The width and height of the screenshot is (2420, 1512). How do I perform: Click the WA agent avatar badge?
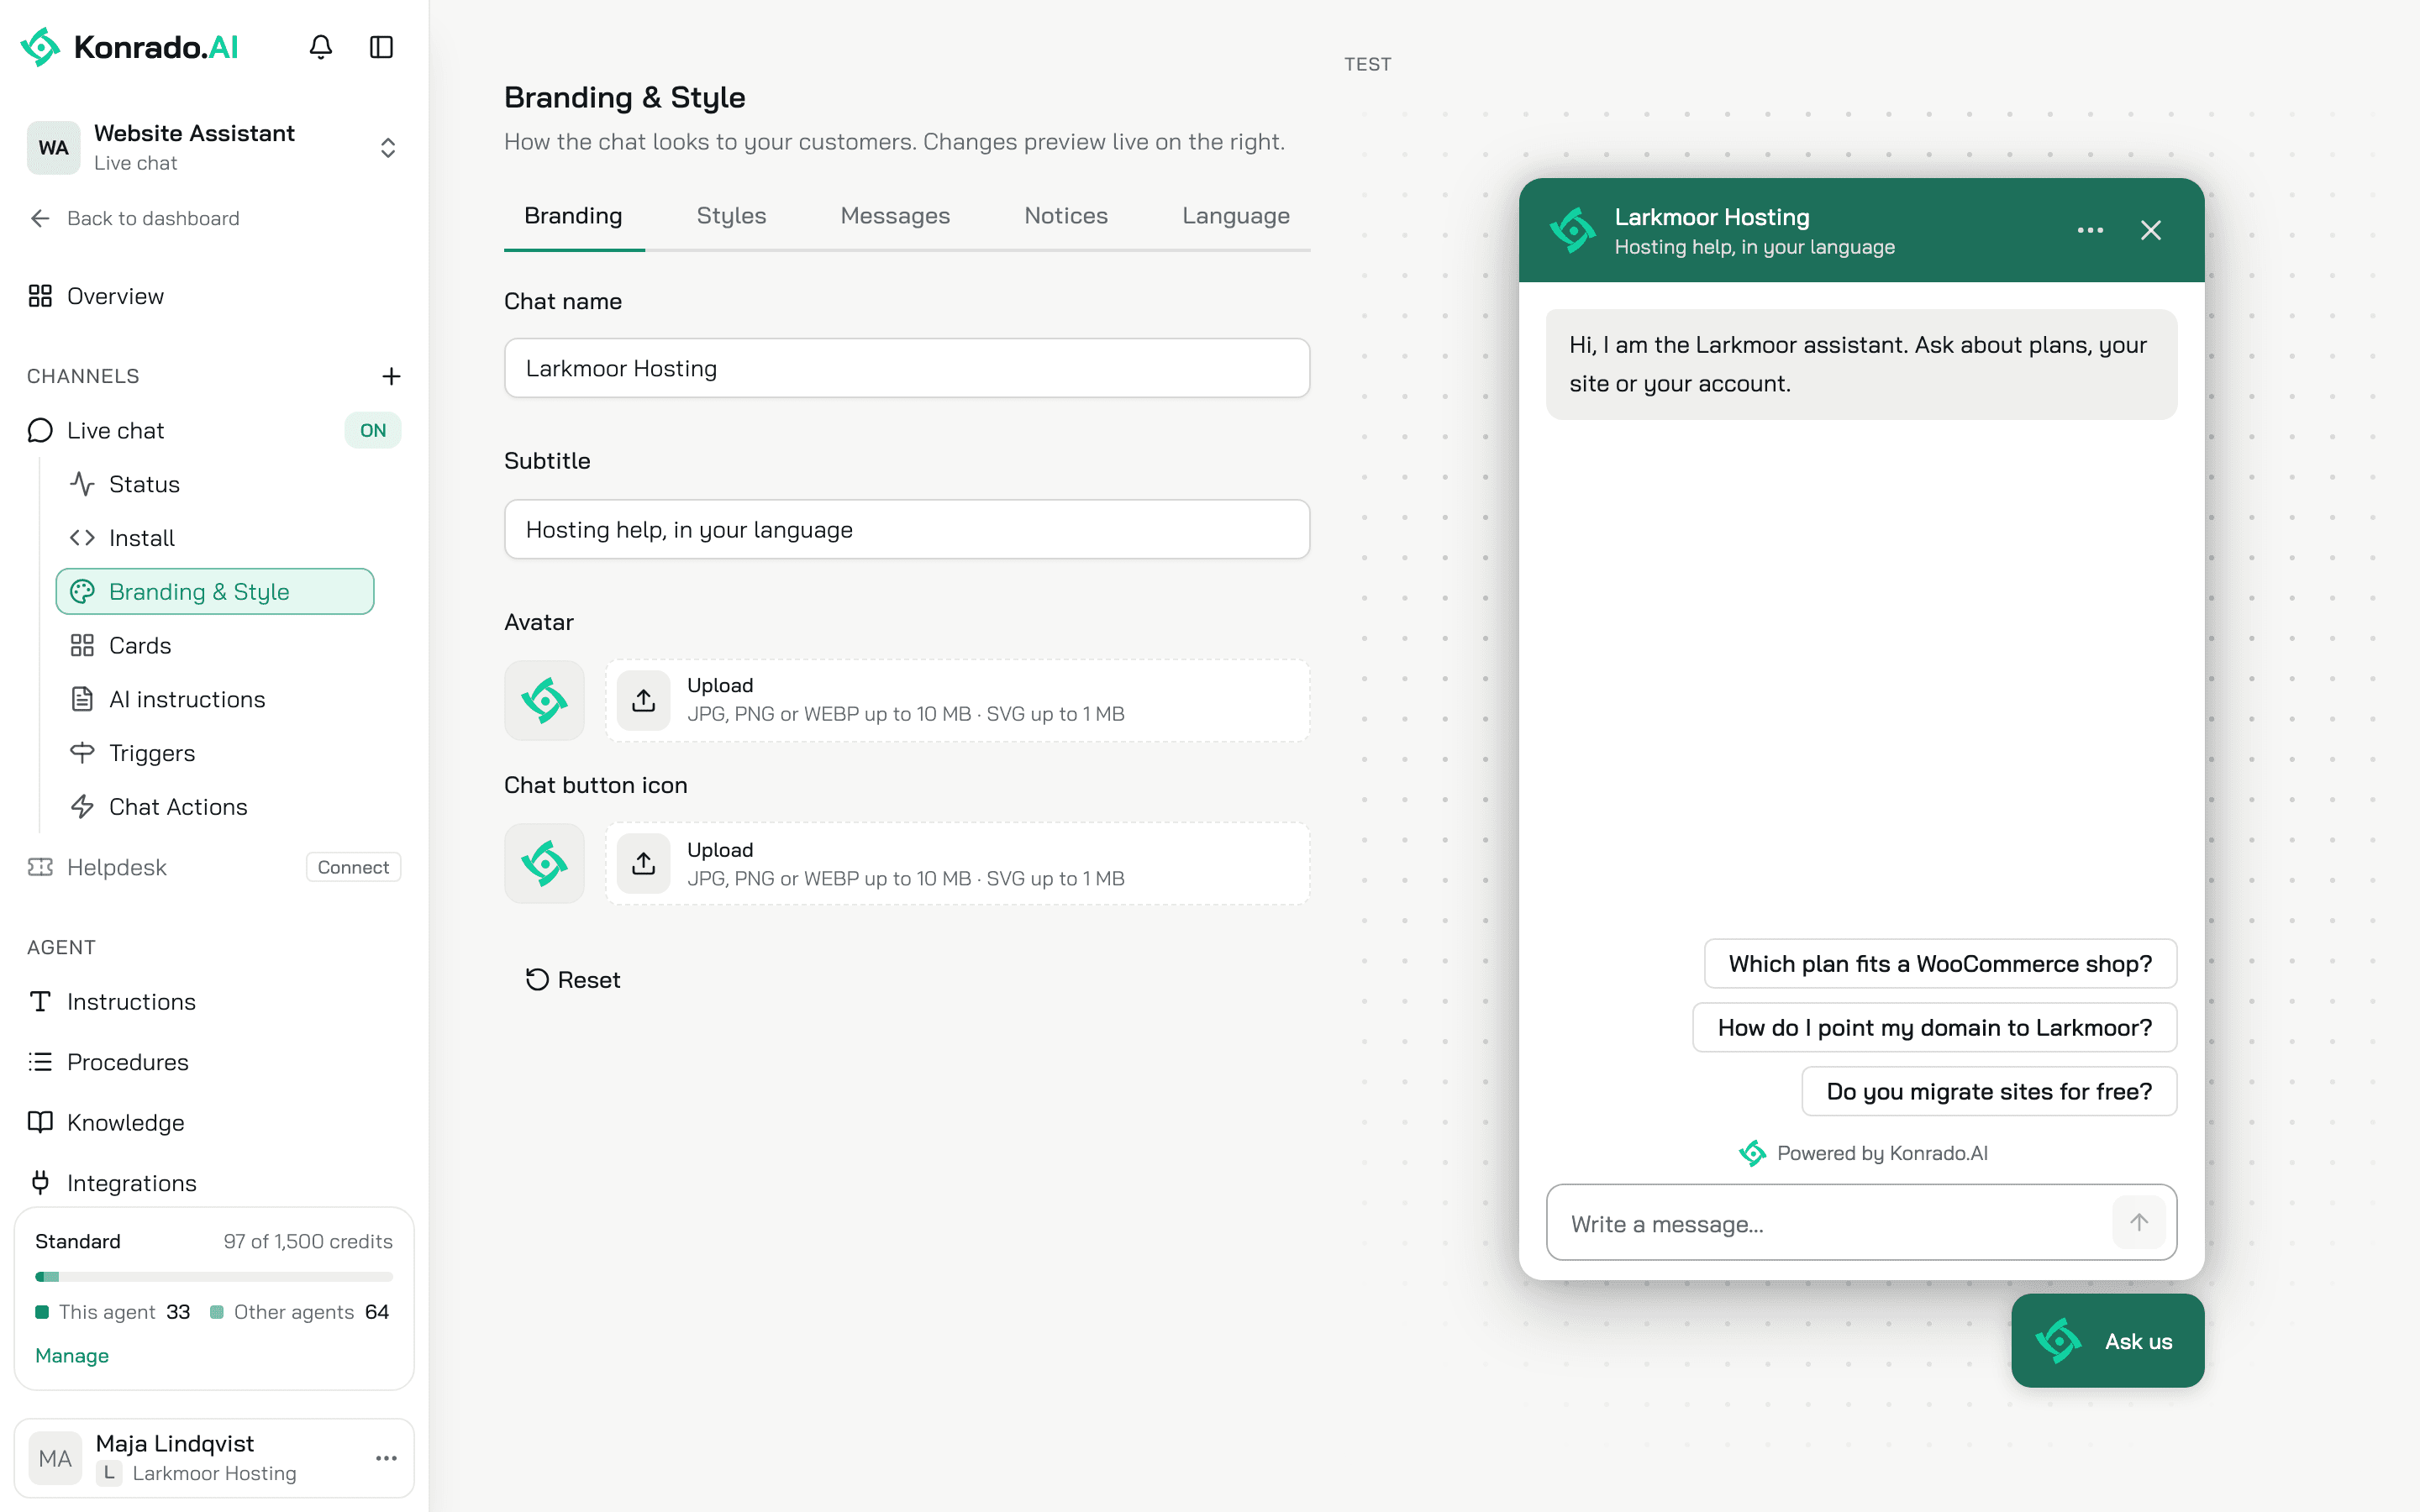point(54,148)
